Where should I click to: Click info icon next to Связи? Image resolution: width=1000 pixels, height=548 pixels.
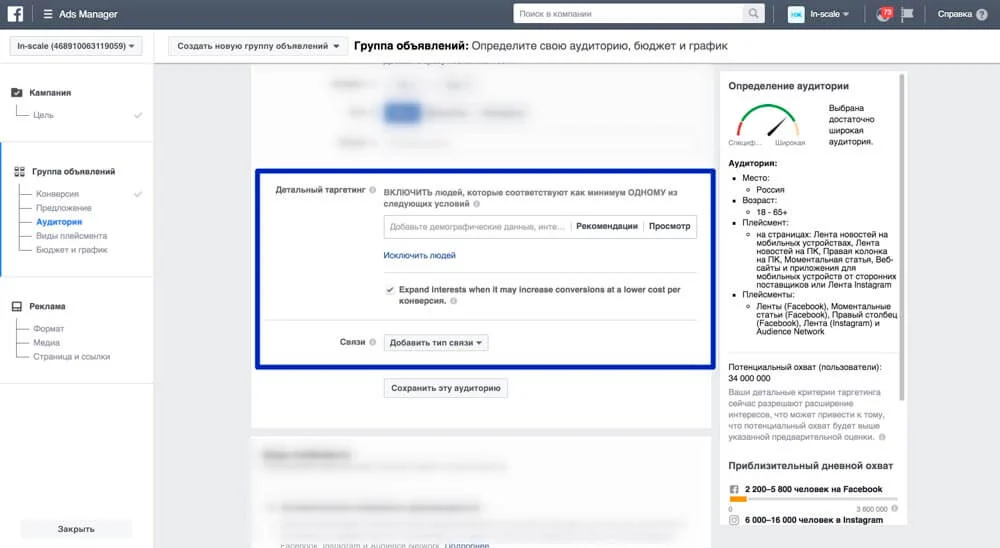click(372, 343)
